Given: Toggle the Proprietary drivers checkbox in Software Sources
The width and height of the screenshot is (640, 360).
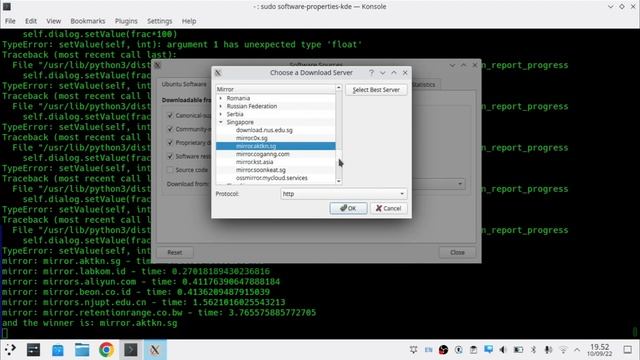Looking at the screenshot, I should (170, 142).
